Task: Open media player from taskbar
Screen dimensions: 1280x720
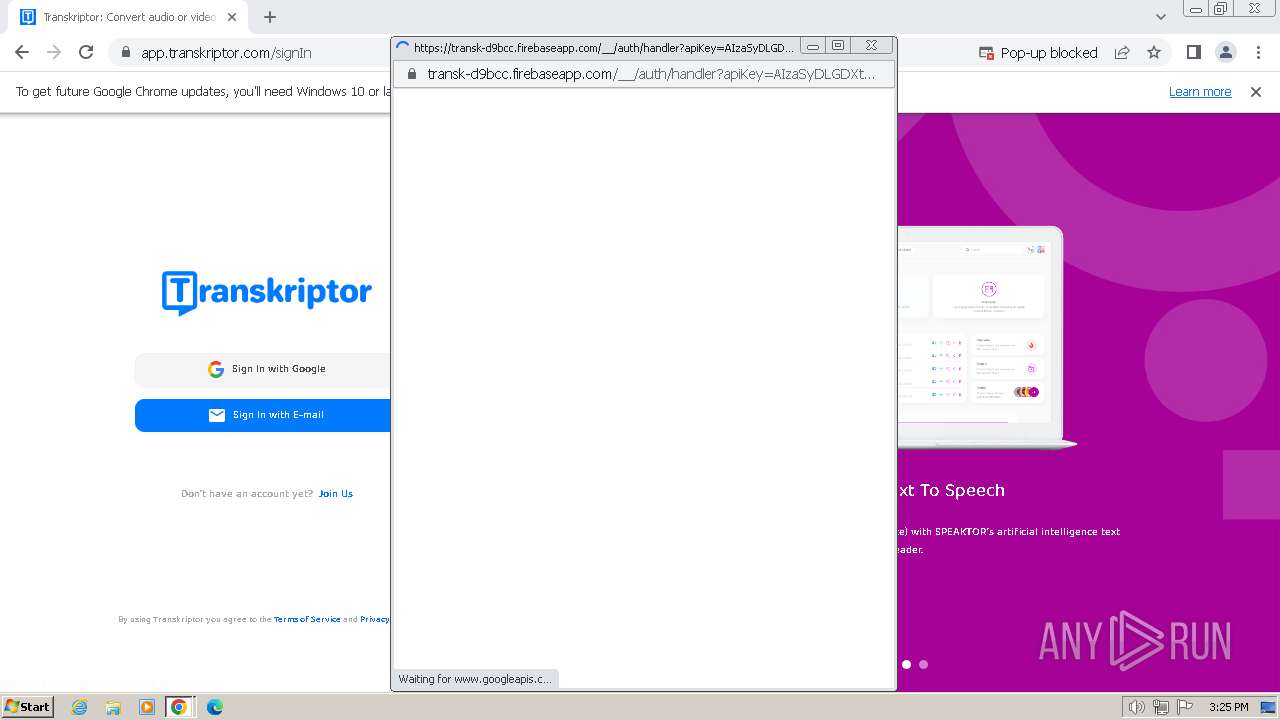Action: click(146, 707)
